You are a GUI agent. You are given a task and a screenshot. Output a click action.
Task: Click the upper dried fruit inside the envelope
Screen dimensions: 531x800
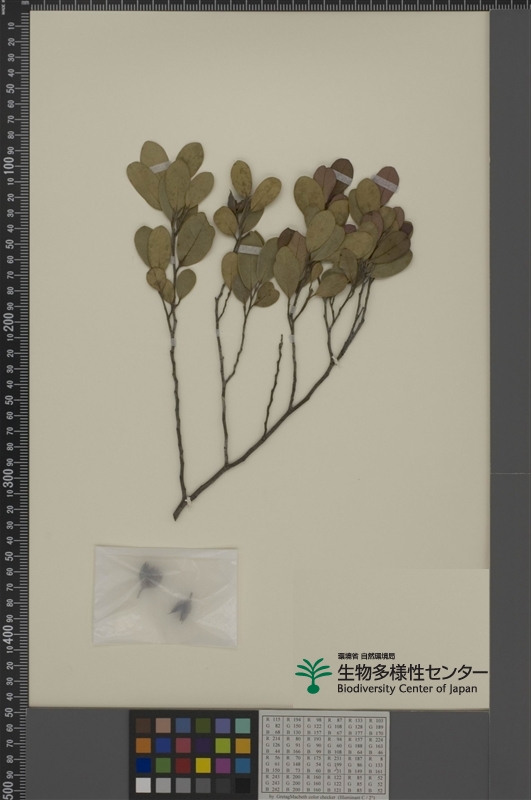point(149,577)
